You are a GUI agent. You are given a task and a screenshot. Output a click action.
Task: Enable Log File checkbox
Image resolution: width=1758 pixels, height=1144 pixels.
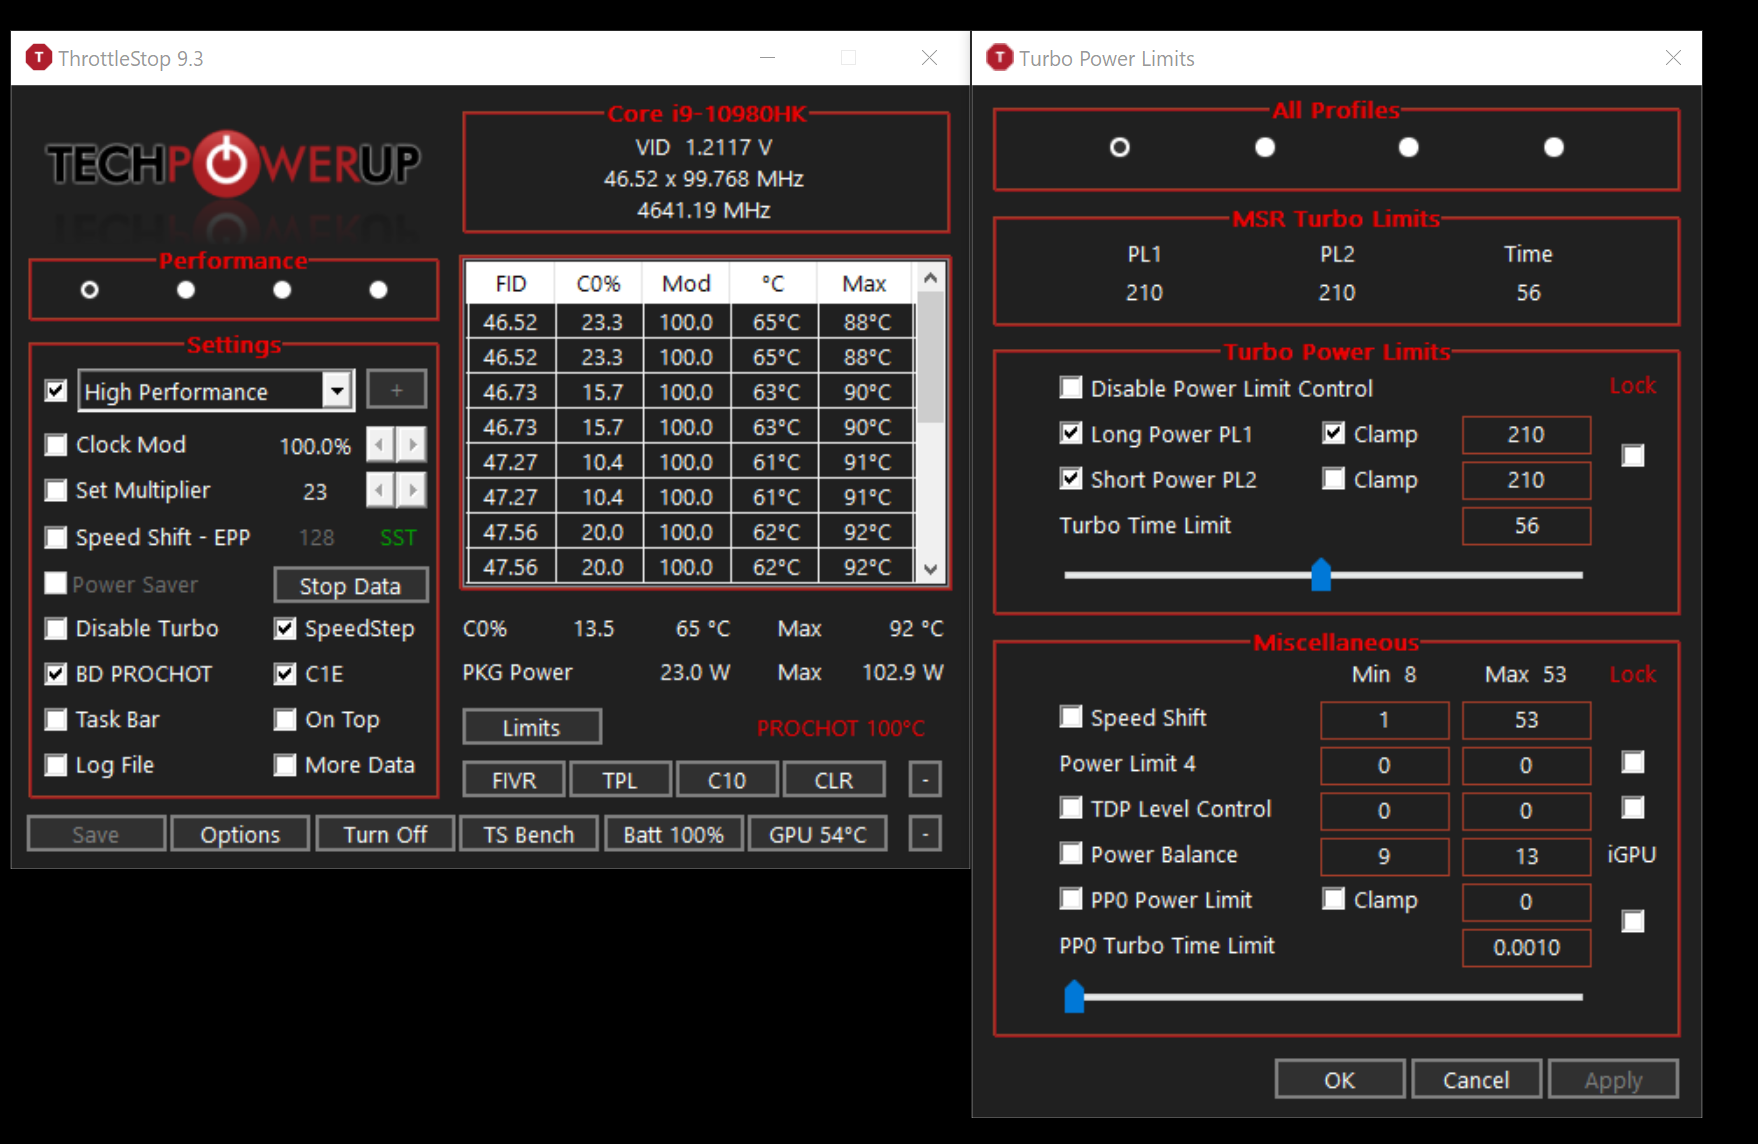(x=56, y=765)
